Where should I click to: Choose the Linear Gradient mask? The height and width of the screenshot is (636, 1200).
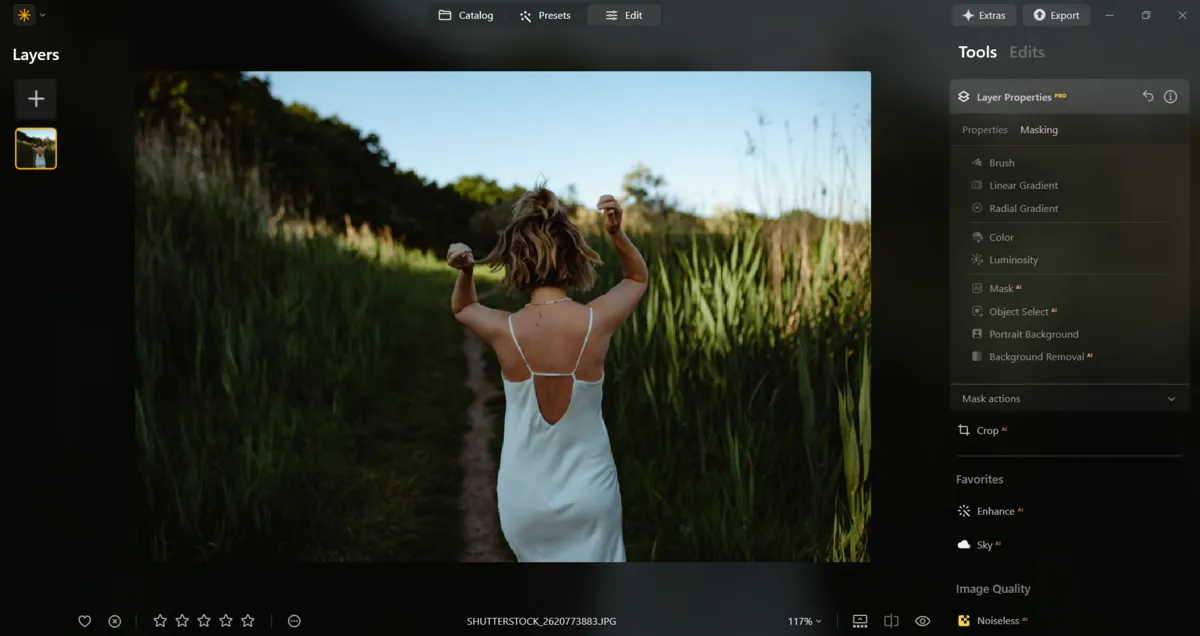click(x=1023, y=186)
